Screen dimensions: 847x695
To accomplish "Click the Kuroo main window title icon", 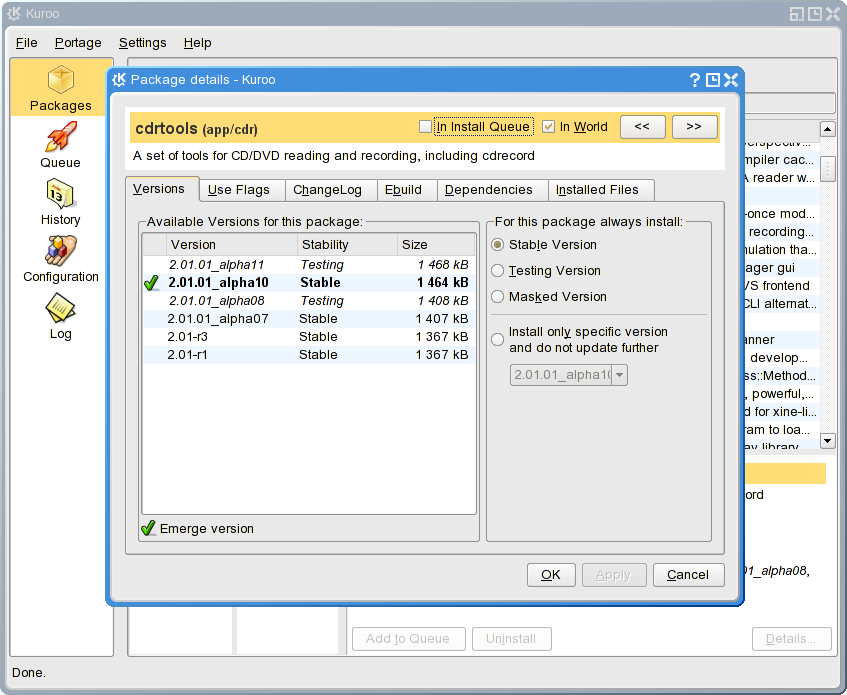I will (15, 14).
